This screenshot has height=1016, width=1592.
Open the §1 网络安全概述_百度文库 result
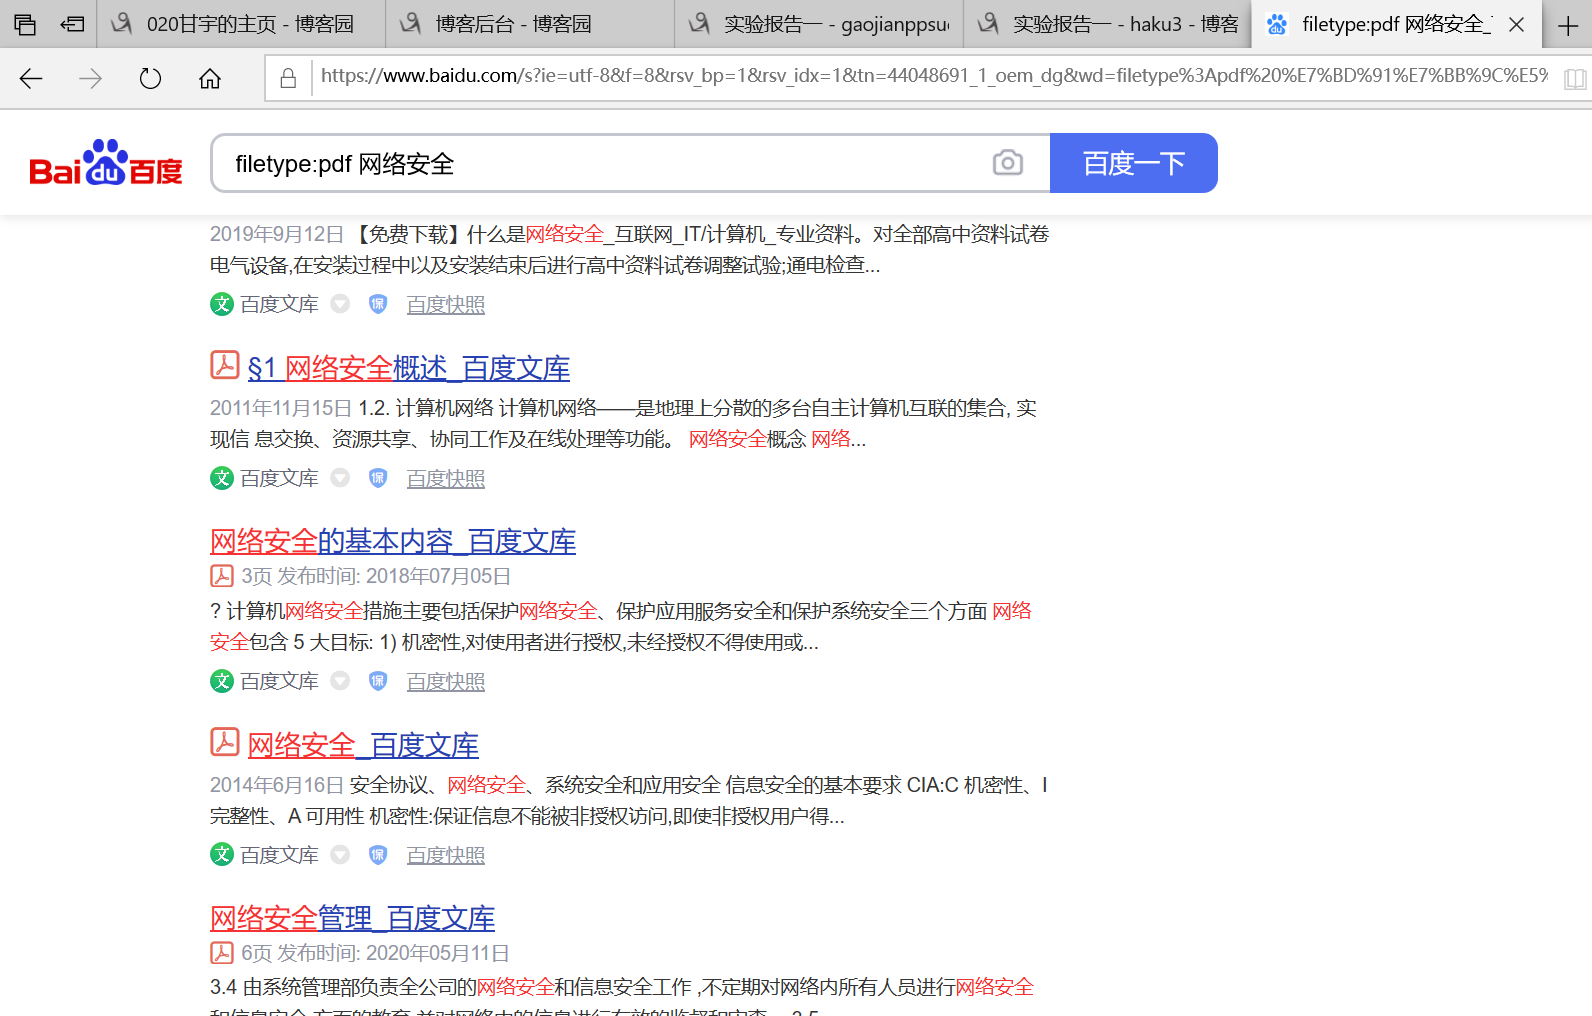[x=409, y=368]
